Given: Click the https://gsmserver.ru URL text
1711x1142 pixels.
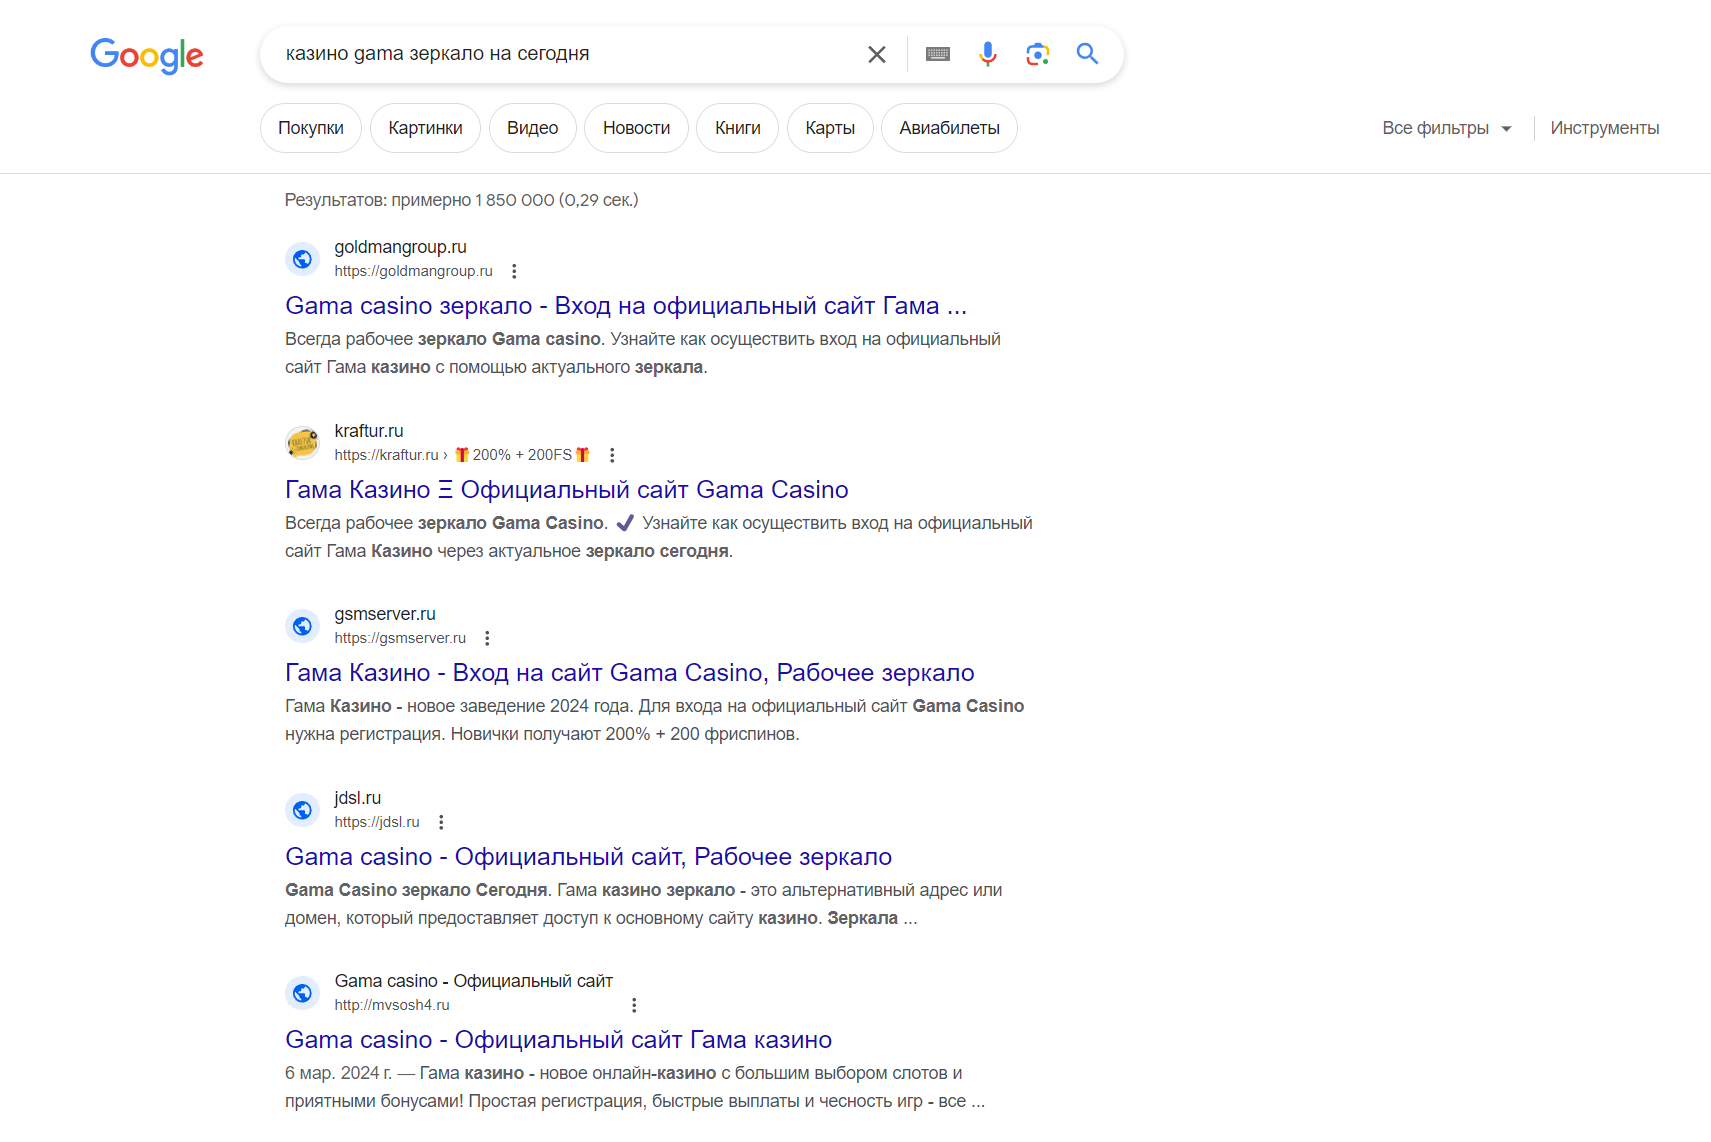Looking at the screenshot, I should (400, 638).
